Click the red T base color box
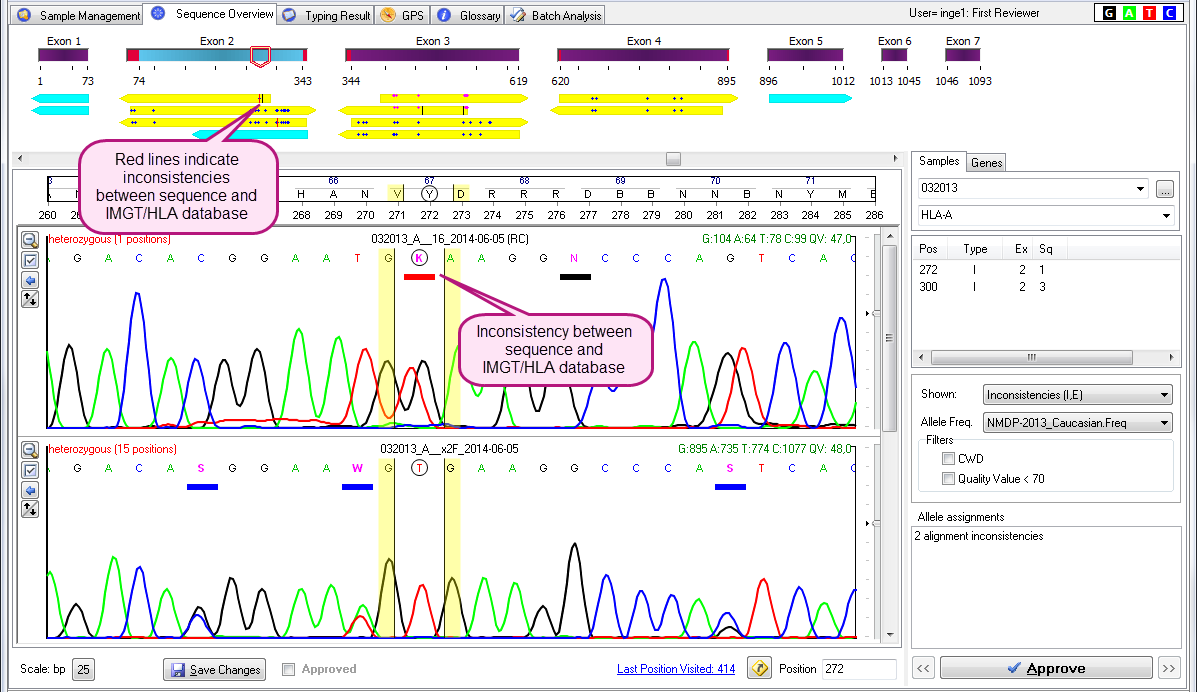Image resolution: width=1197 pixels, height=692 pixels. pyautogui.click(x=1149, y=13)
